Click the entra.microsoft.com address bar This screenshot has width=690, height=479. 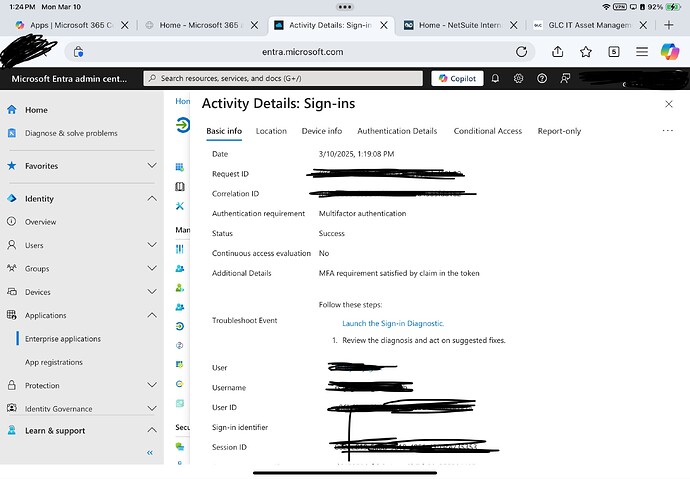coord(302,52)
